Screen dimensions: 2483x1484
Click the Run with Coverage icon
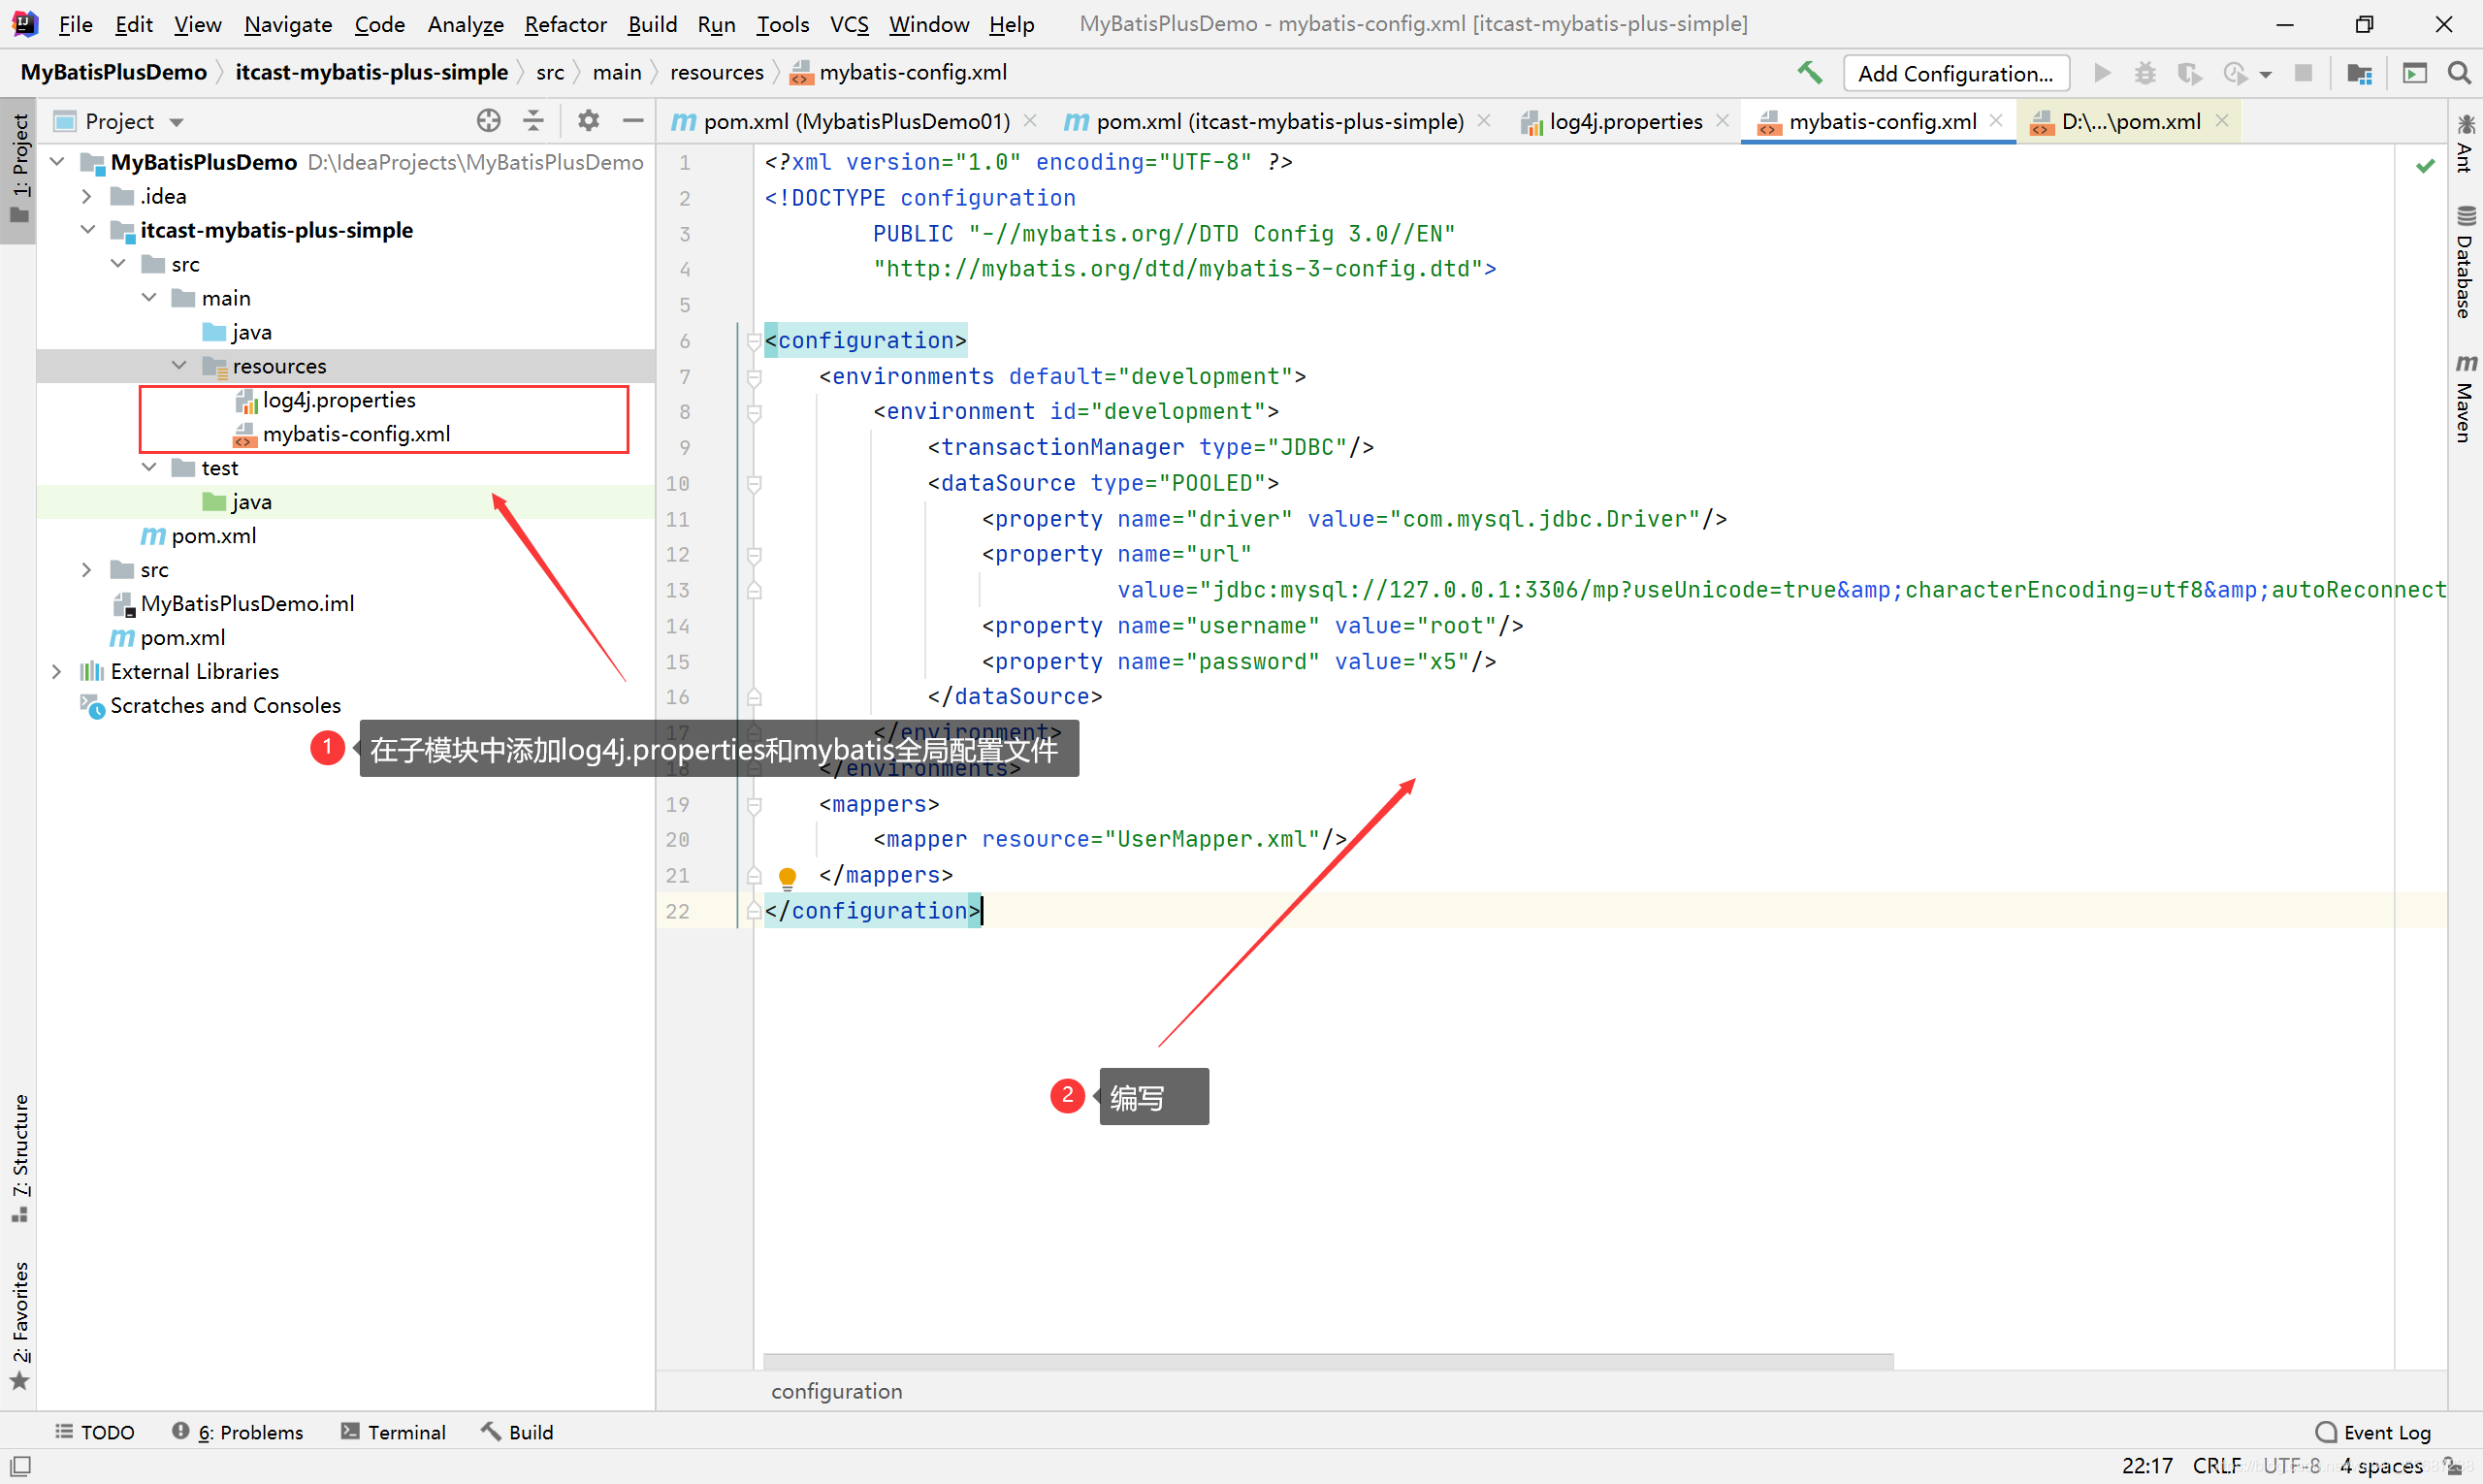[2189, 73]
